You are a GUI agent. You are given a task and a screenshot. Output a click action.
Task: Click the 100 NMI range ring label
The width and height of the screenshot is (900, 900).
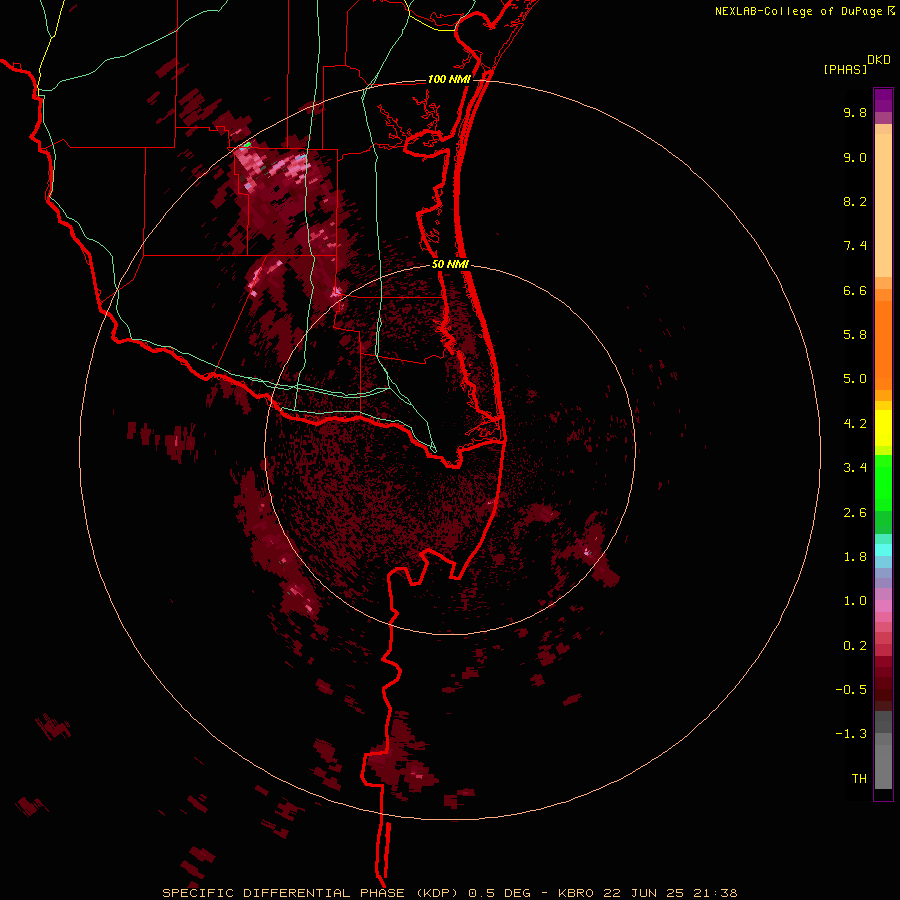tap(449, 79)
